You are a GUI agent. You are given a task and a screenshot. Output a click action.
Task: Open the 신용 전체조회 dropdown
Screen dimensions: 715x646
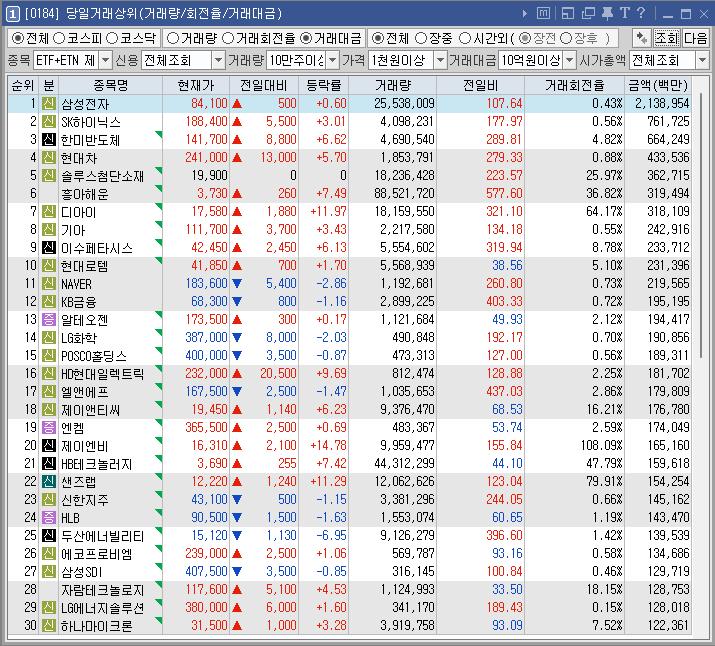tap(219, 60)
